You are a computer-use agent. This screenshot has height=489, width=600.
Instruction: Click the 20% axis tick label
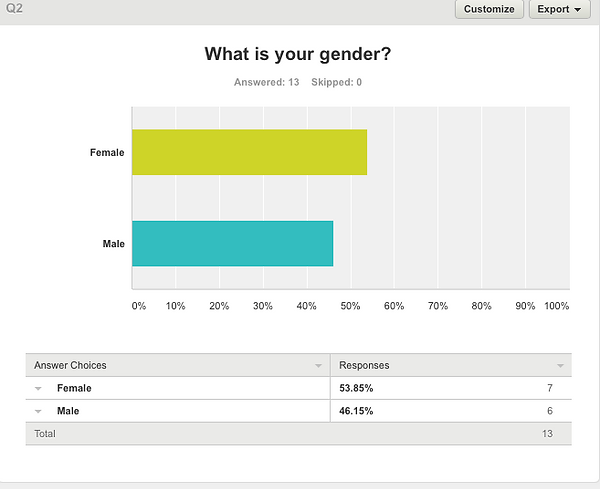tap(219, 306)
